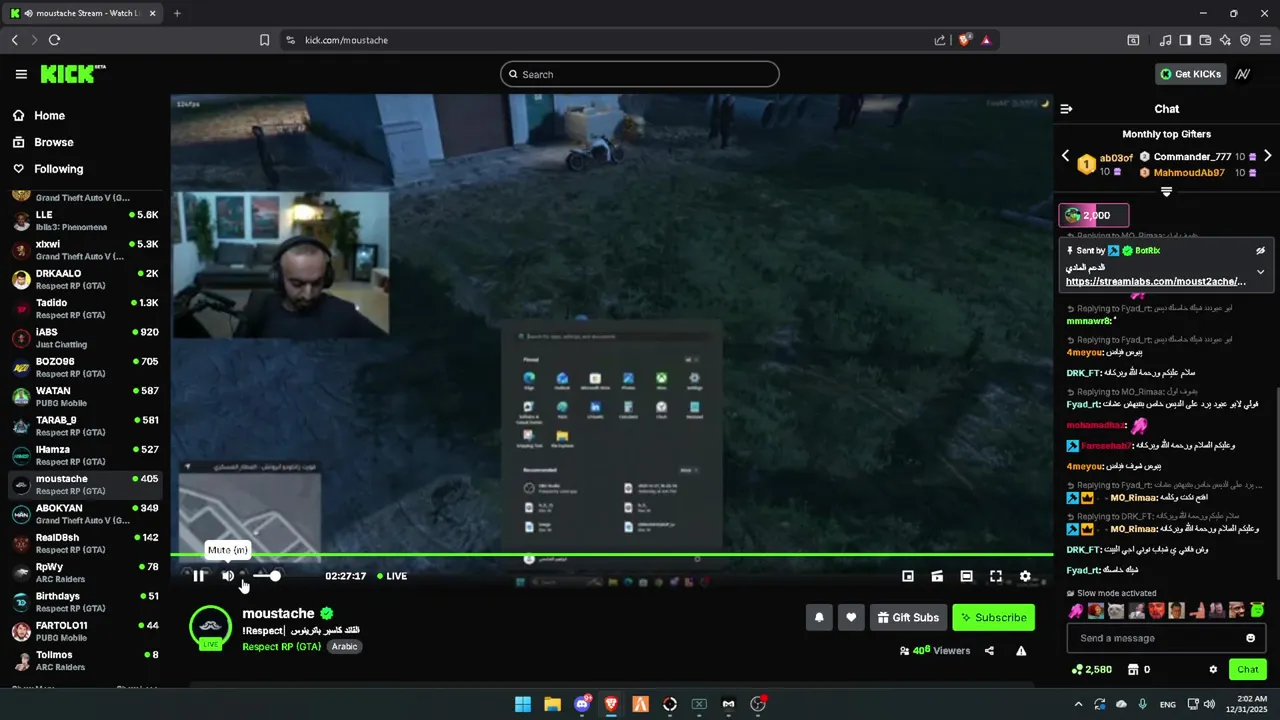1280x720 pixels.
Task: Open RpWy channel in sidebar
Action: (85, 572)
